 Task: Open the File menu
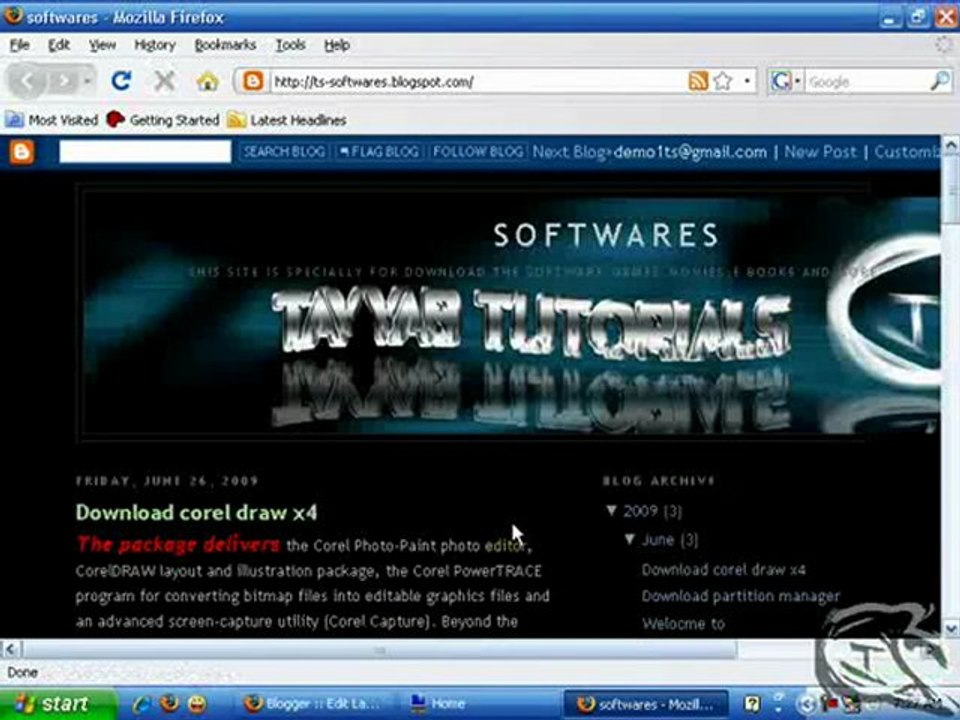[20, 45]
